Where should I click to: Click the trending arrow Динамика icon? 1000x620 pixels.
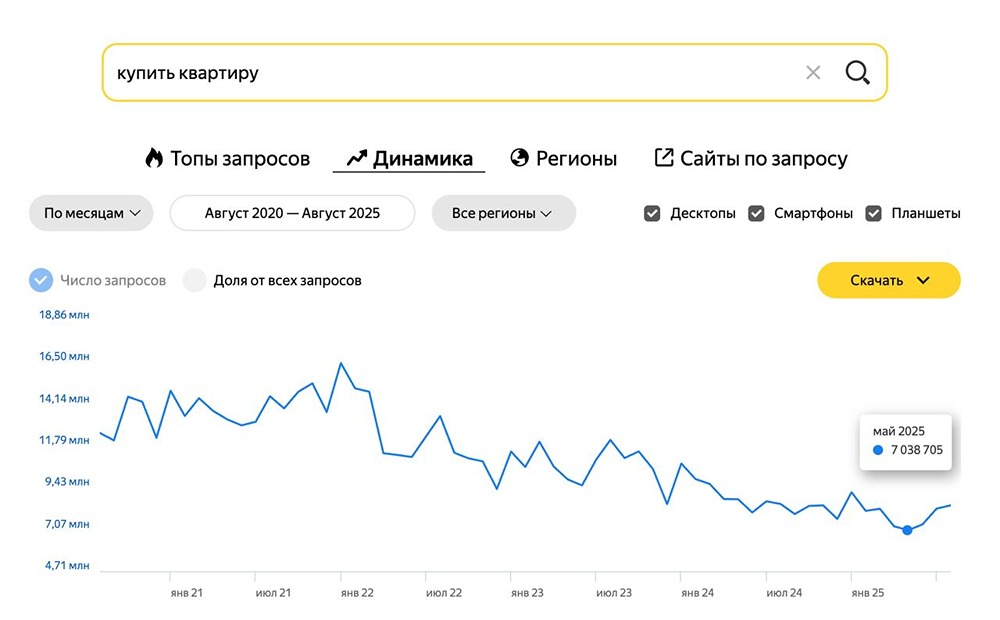(357, 158)
